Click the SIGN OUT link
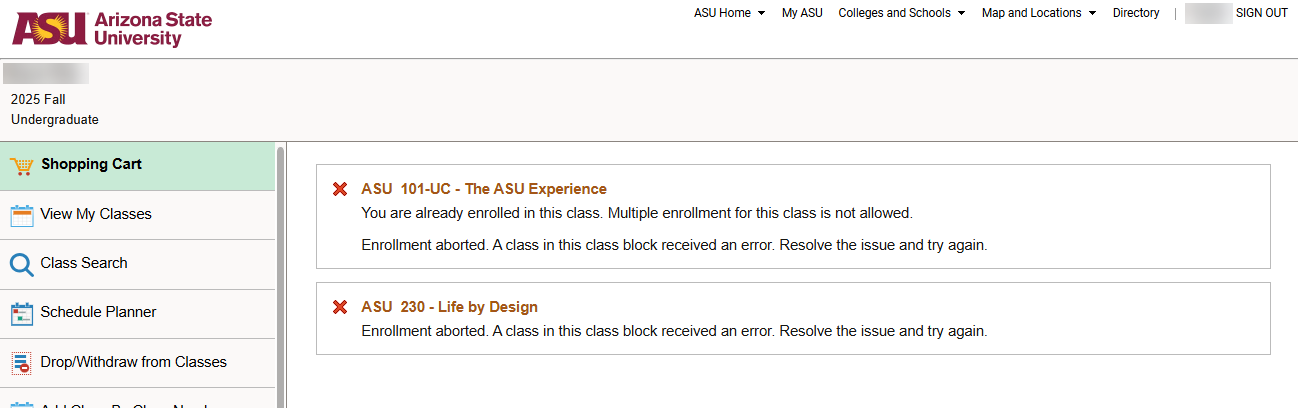The image size is (1298, 408). click(x=1261, y=13)
